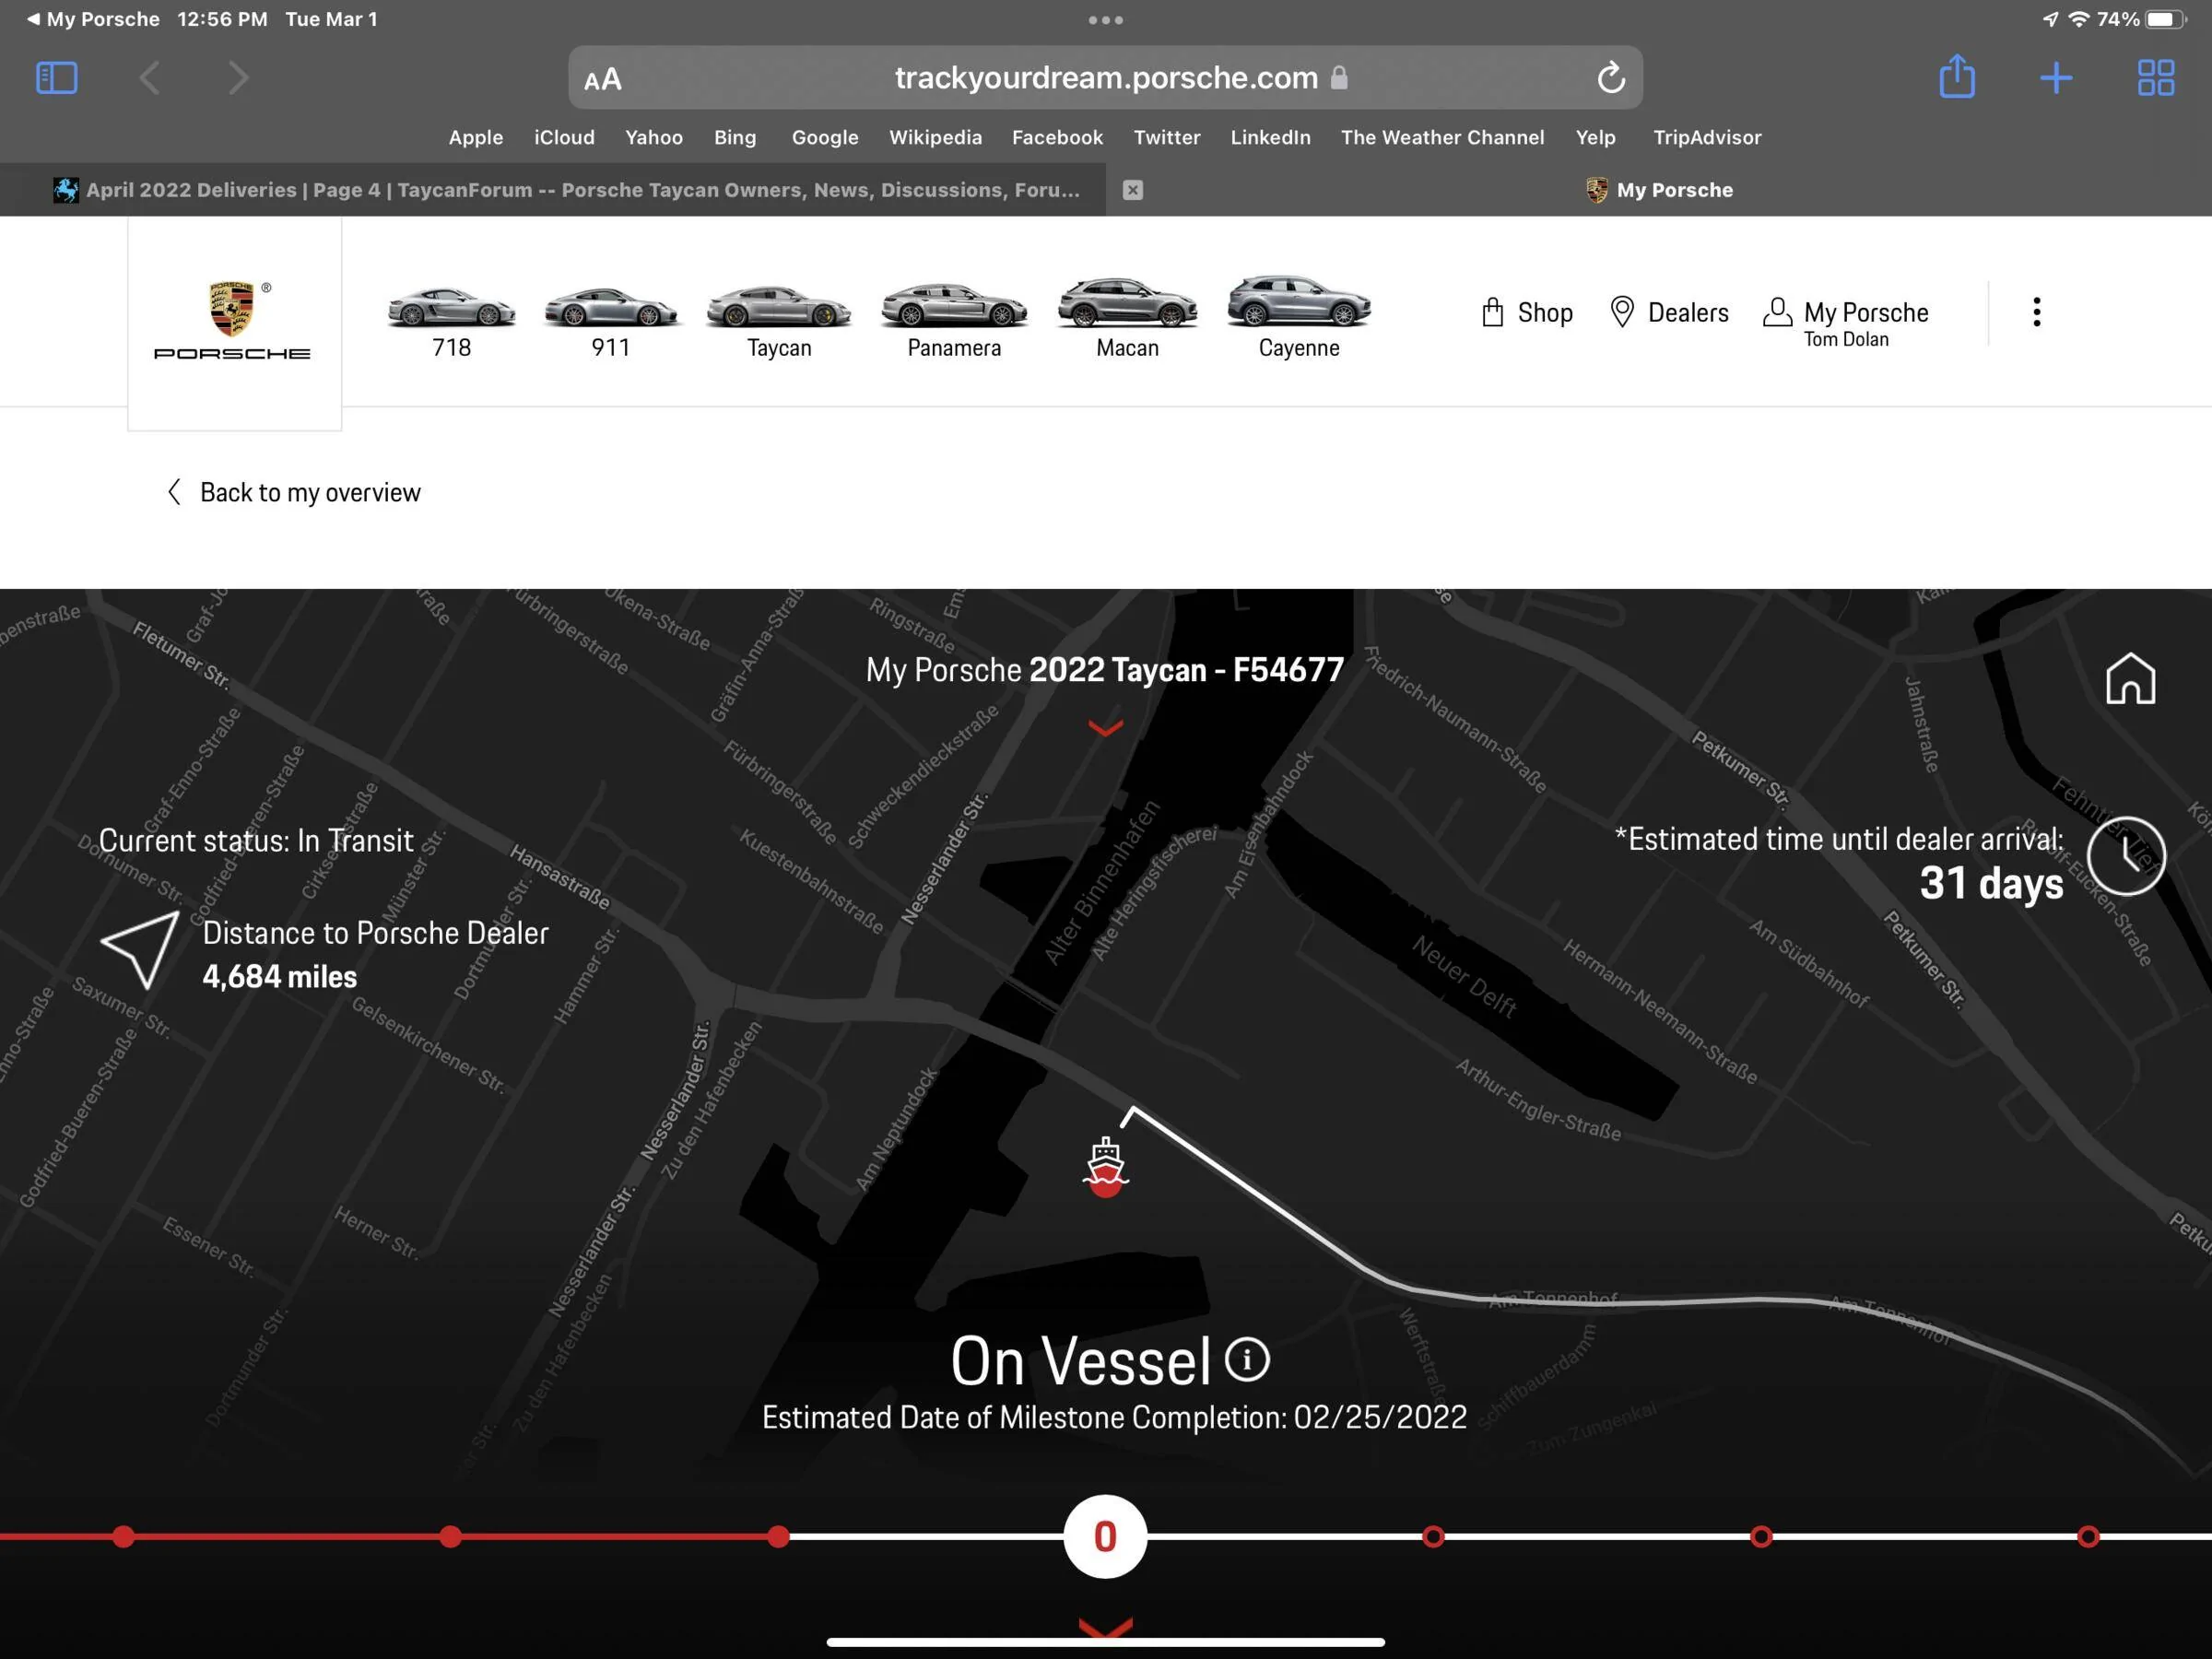Reload the page with the refresh icon
This screenshot has width=2212, height=1659.
[1610, 77]
